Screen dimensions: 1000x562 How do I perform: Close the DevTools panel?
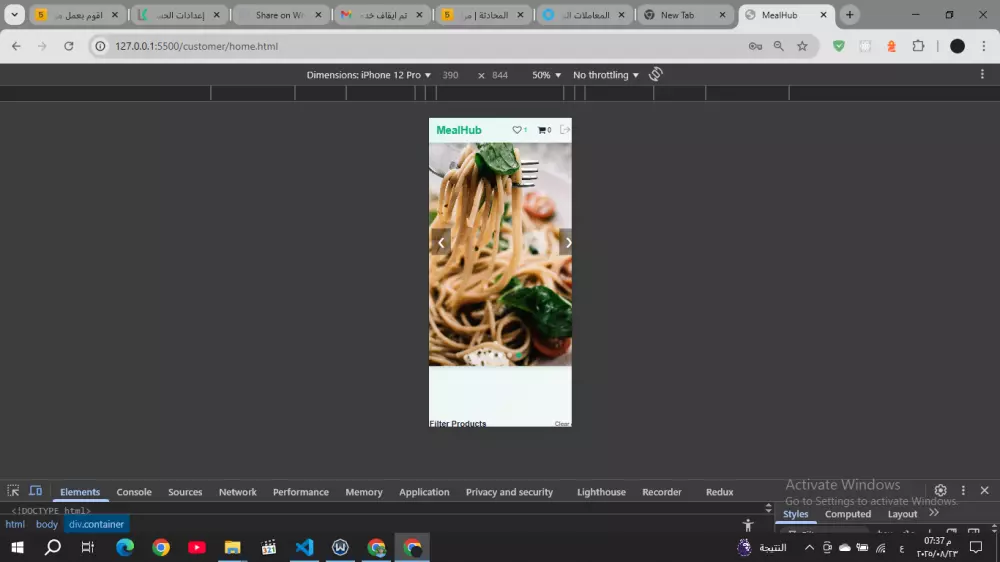[985, 491]
